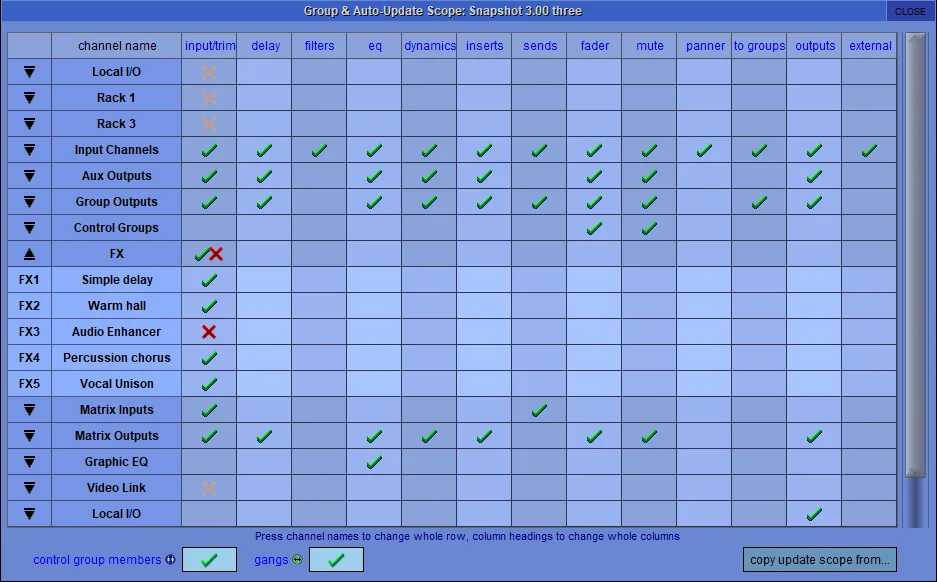
Task: Click the channel name column header
Action: (x=117, y=45)
